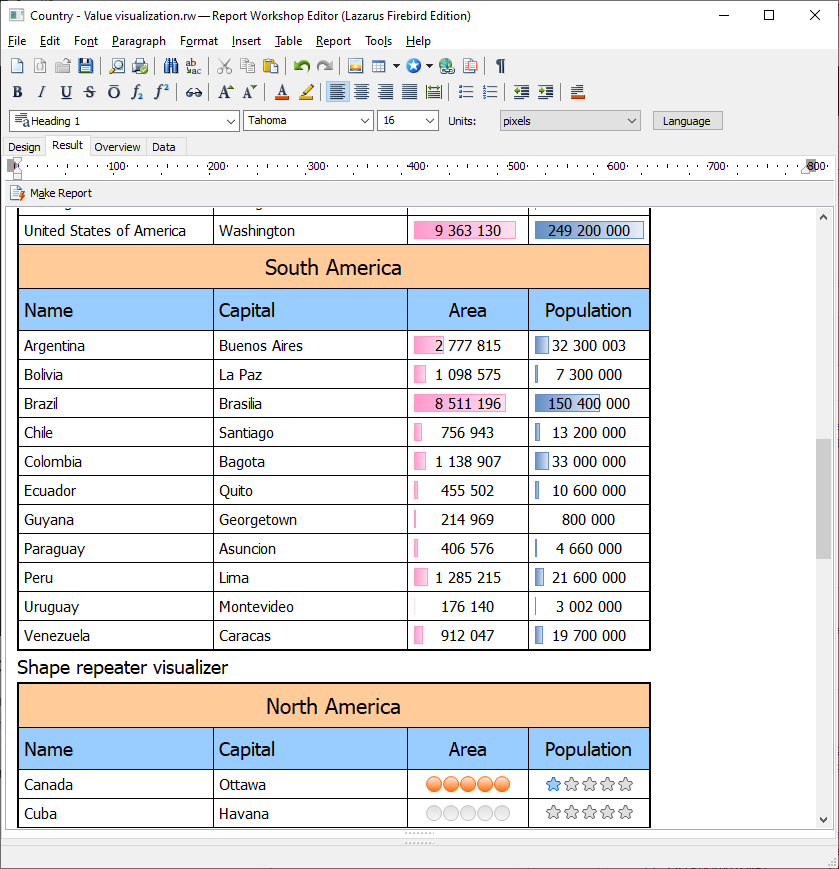Click the font color icon
Image resolution: width=839 pixels, height=869 pixels.
point(282,92)
